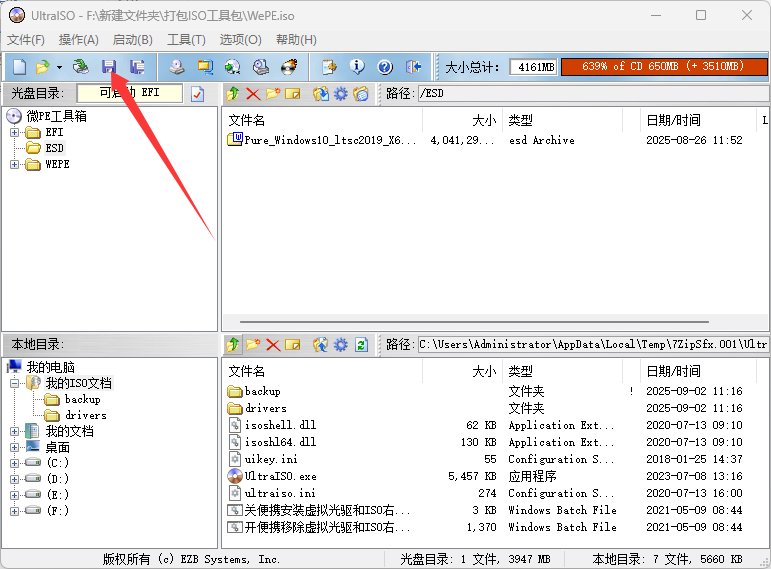
Task: Open the Help question mark icon
Action: [384, 67]
